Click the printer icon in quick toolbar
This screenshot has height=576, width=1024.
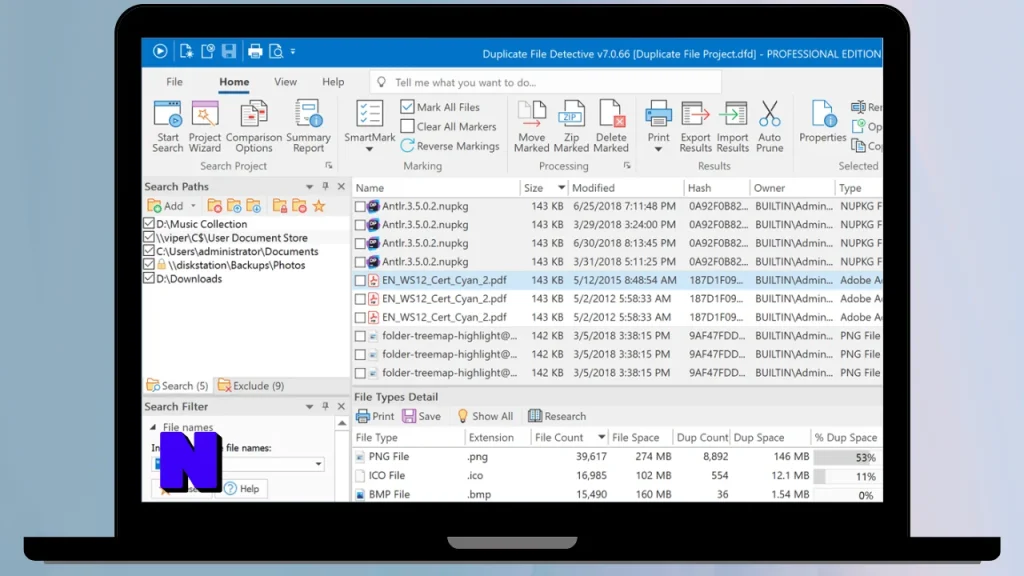point(255,51)
